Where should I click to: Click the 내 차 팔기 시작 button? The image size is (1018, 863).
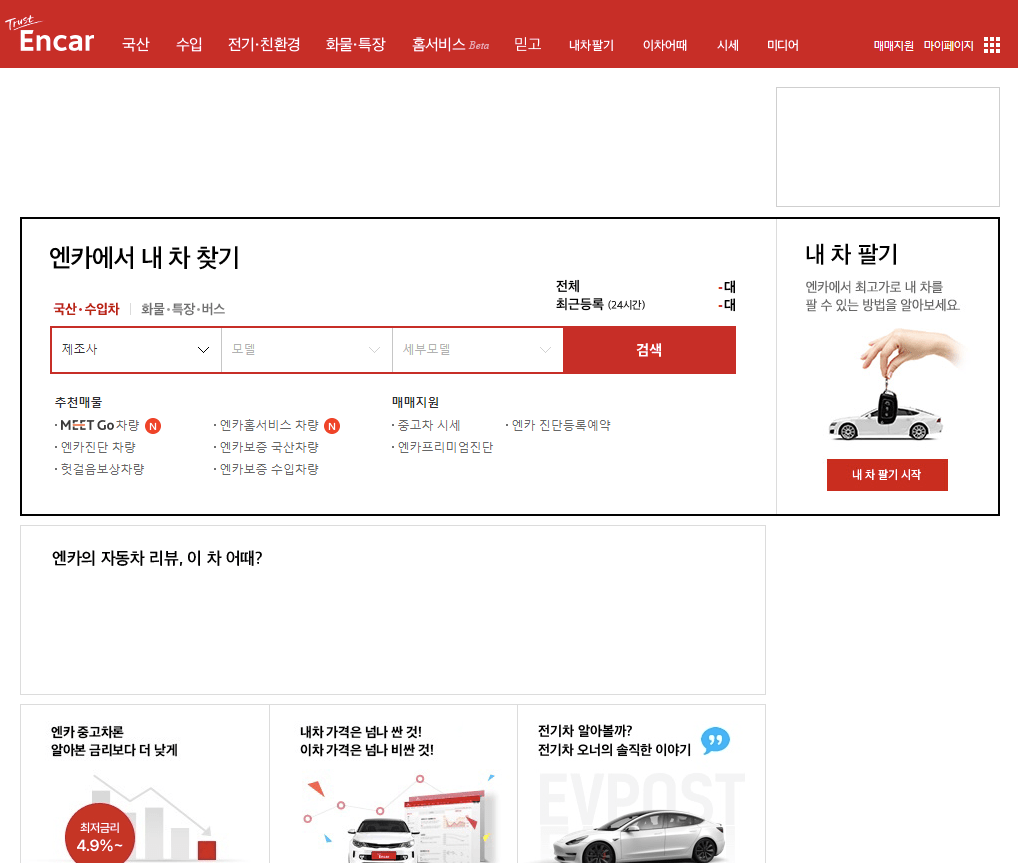click(x=887, y=475)
